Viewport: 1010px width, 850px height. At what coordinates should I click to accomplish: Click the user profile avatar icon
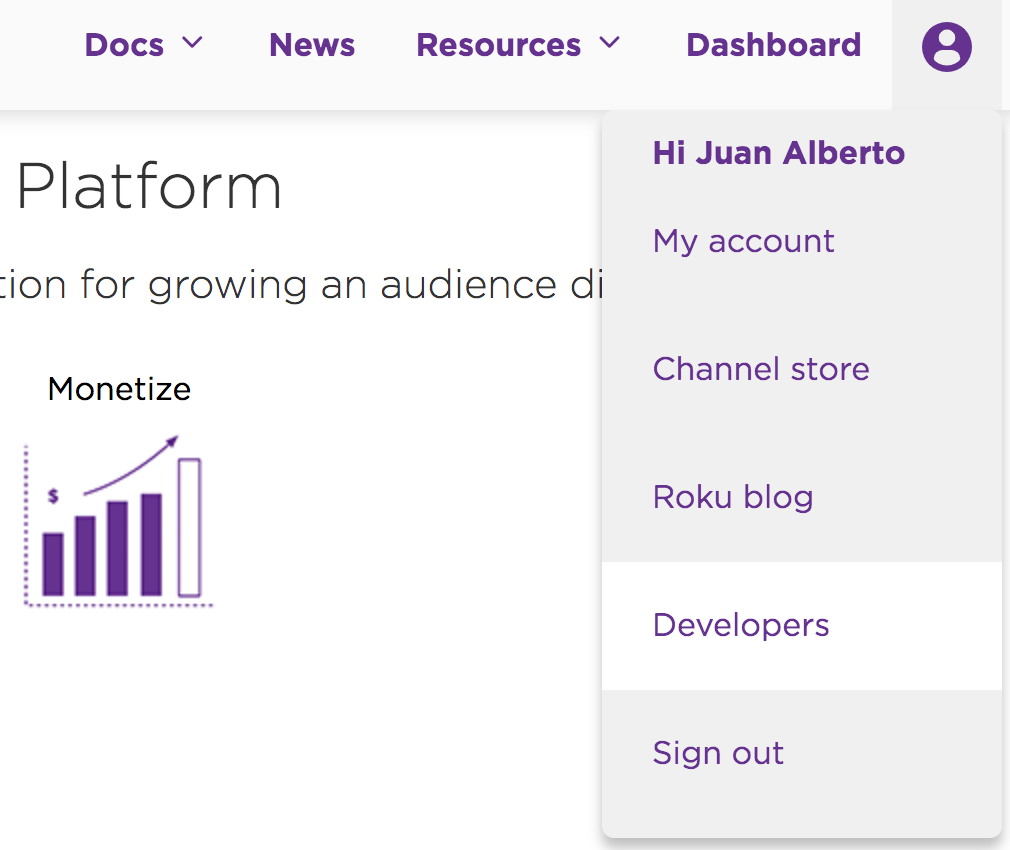pos(946,46)
